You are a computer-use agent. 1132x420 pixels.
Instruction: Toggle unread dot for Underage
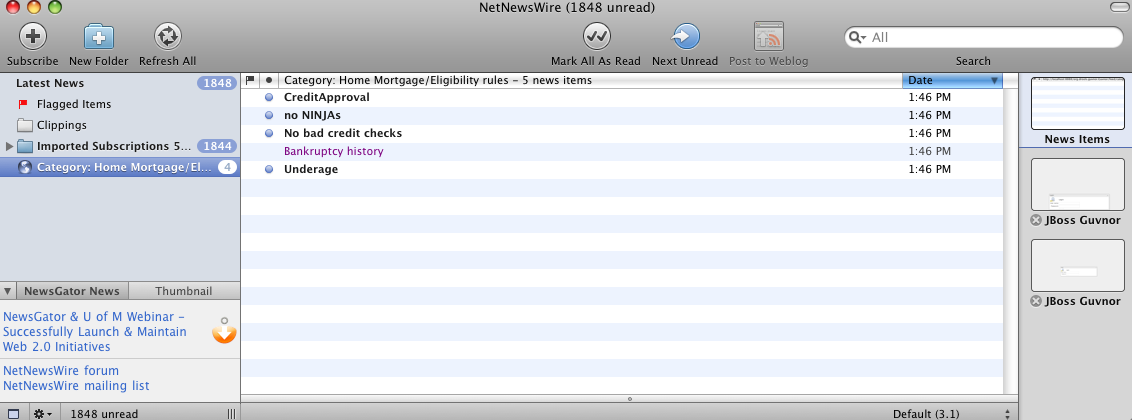tap(269, 170)
